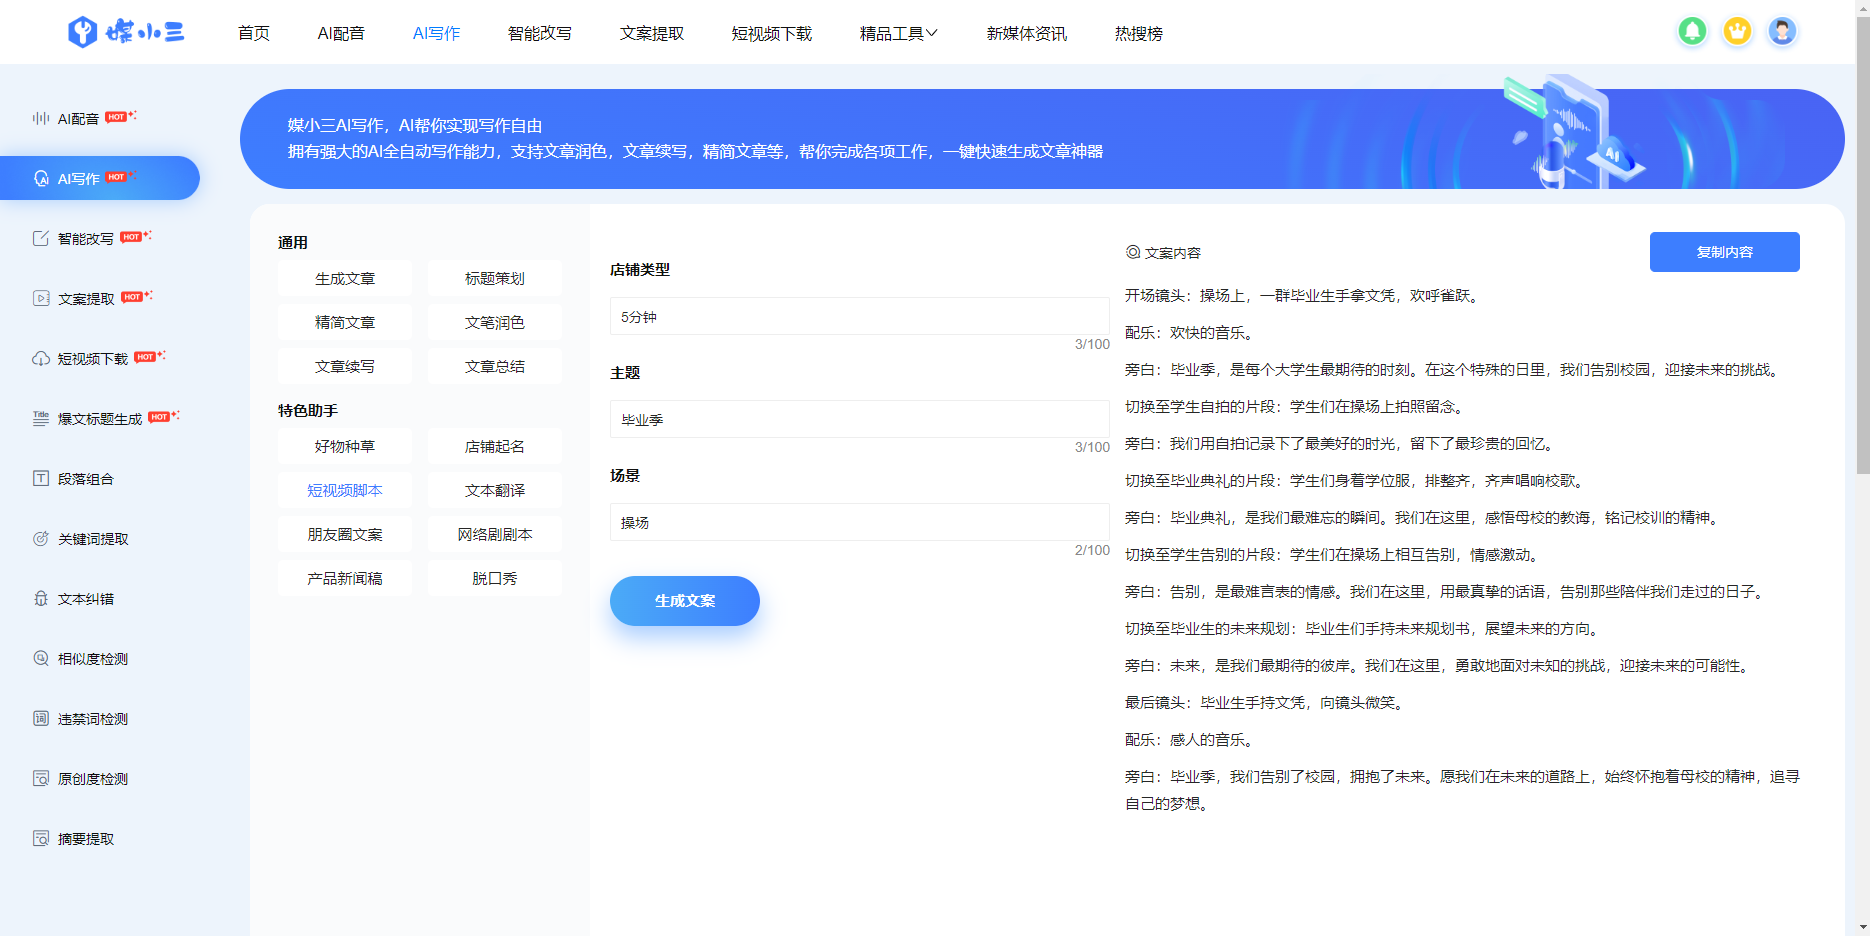Open 原创度检测 from the sidebar
1870x936 pixels.
93,779
